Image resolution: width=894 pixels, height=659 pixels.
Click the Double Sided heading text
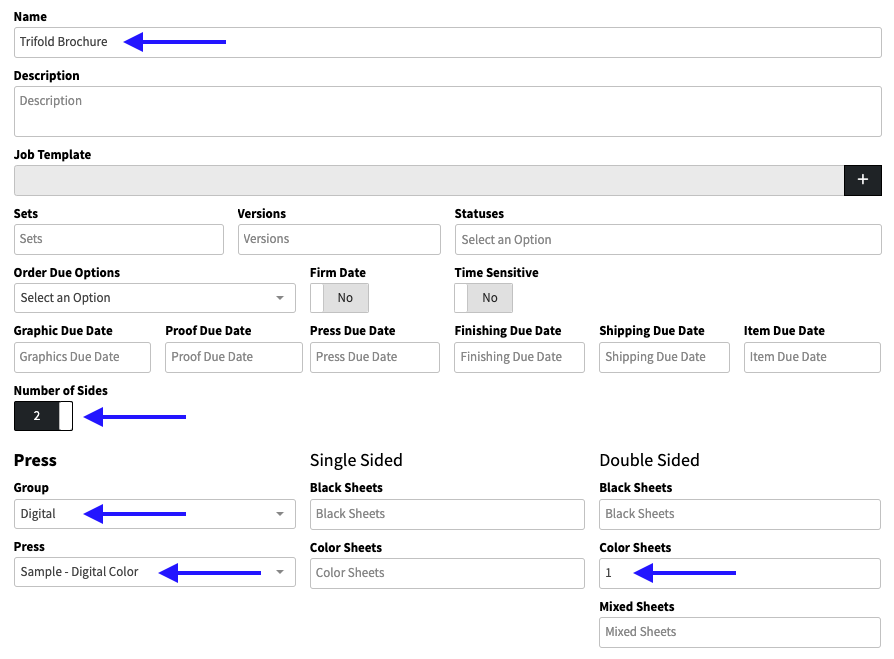tap(649, 460)
